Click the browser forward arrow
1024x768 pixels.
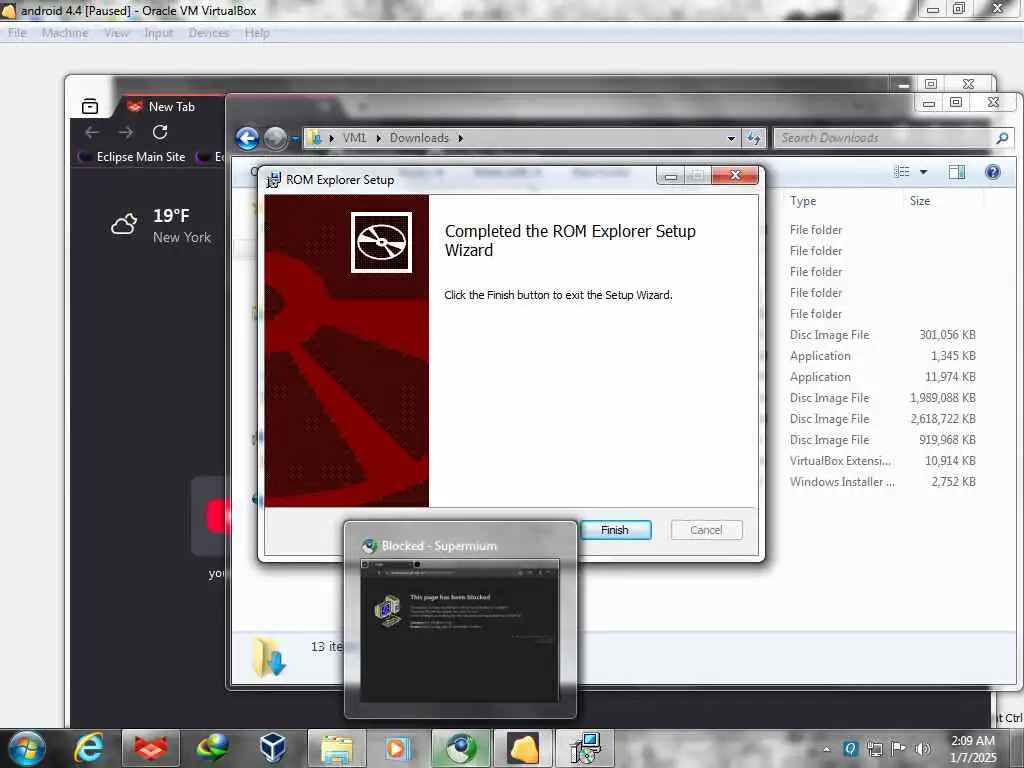point(126,133)
